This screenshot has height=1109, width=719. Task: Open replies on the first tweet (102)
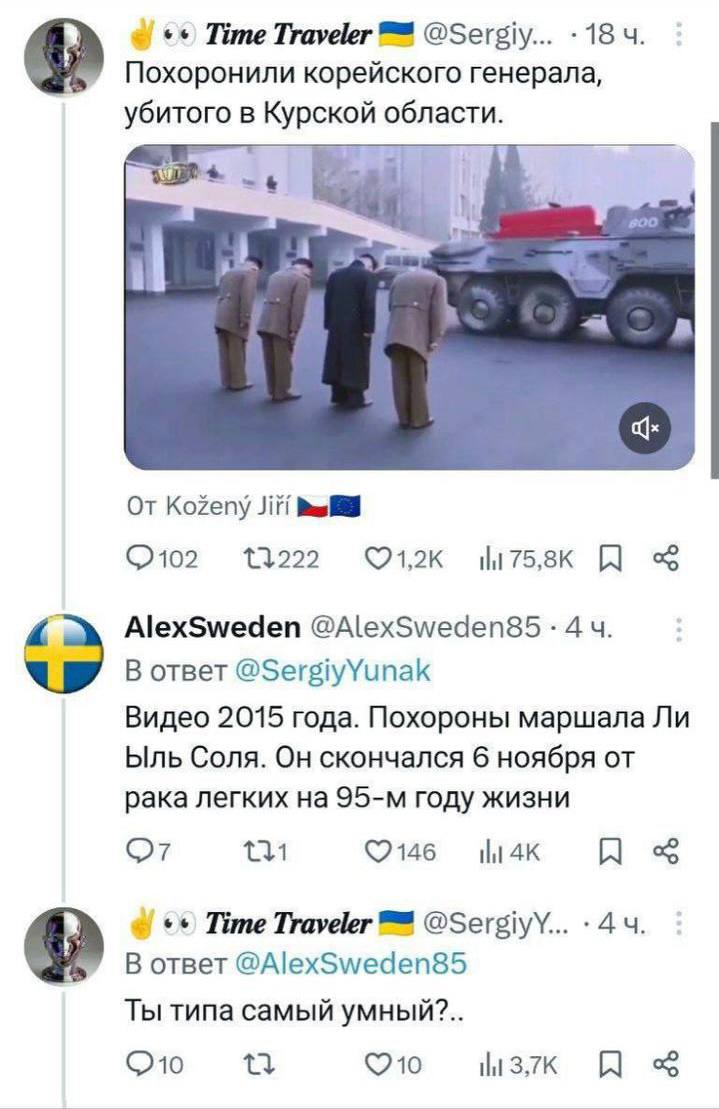(x=163, y=559)
